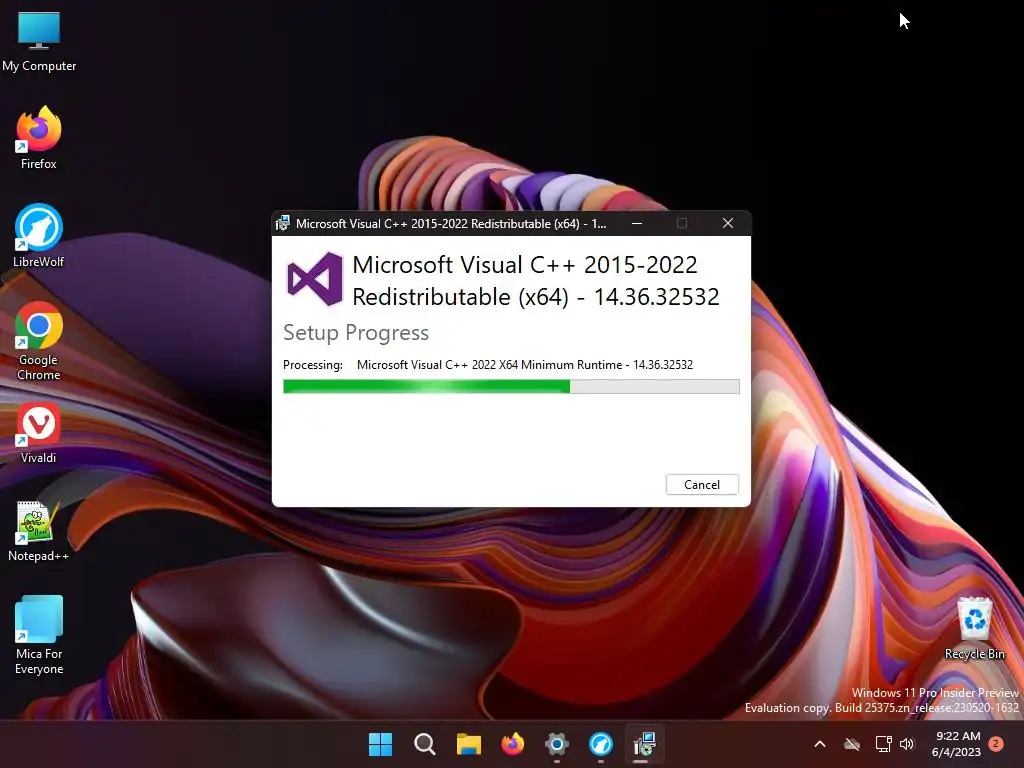Click the installer title bar icon
Screen dimensions: 1024x768
pos(282,223)
